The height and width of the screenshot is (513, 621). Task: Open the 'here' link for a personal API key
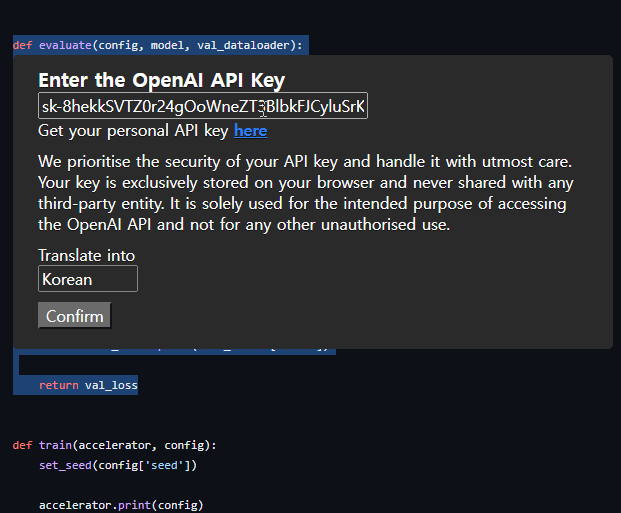click(250, 131)
